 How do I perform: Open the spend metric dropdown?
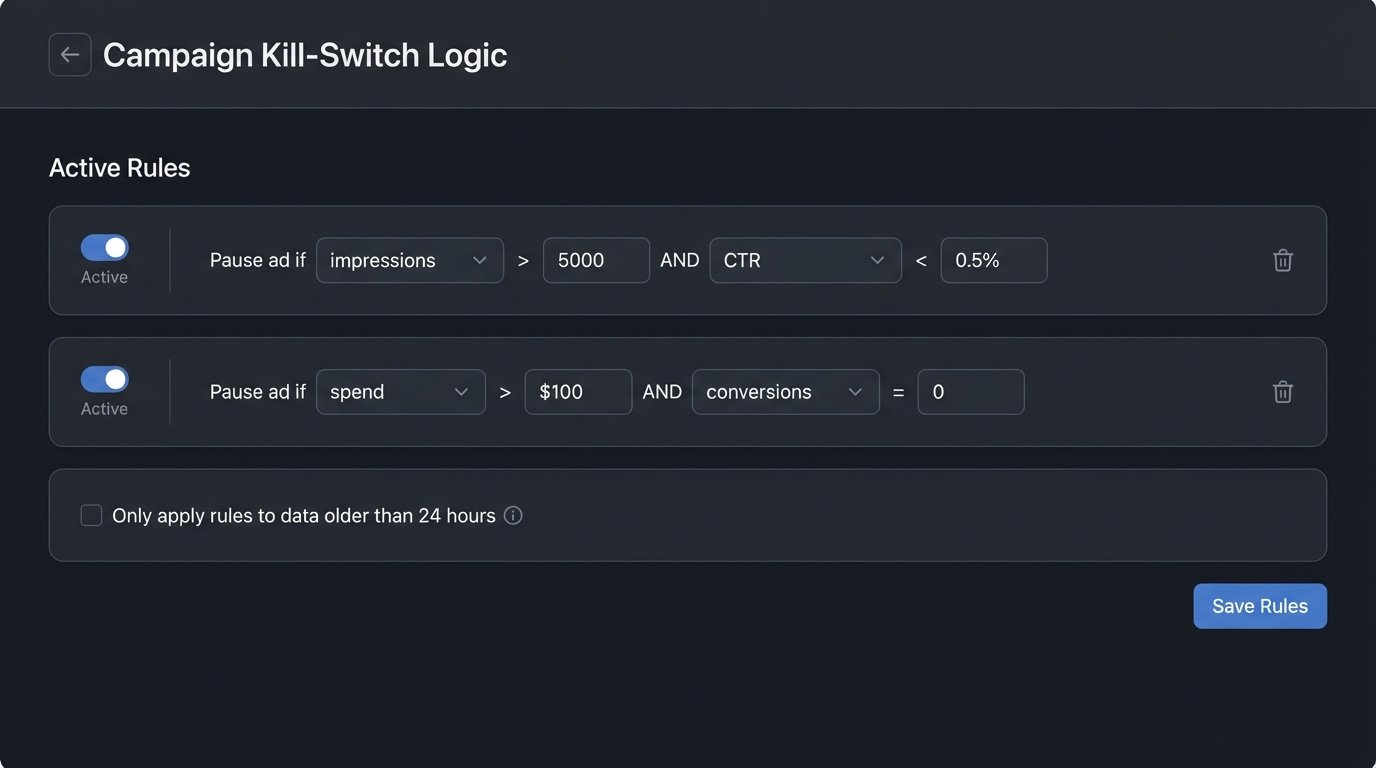coord(400,391)
